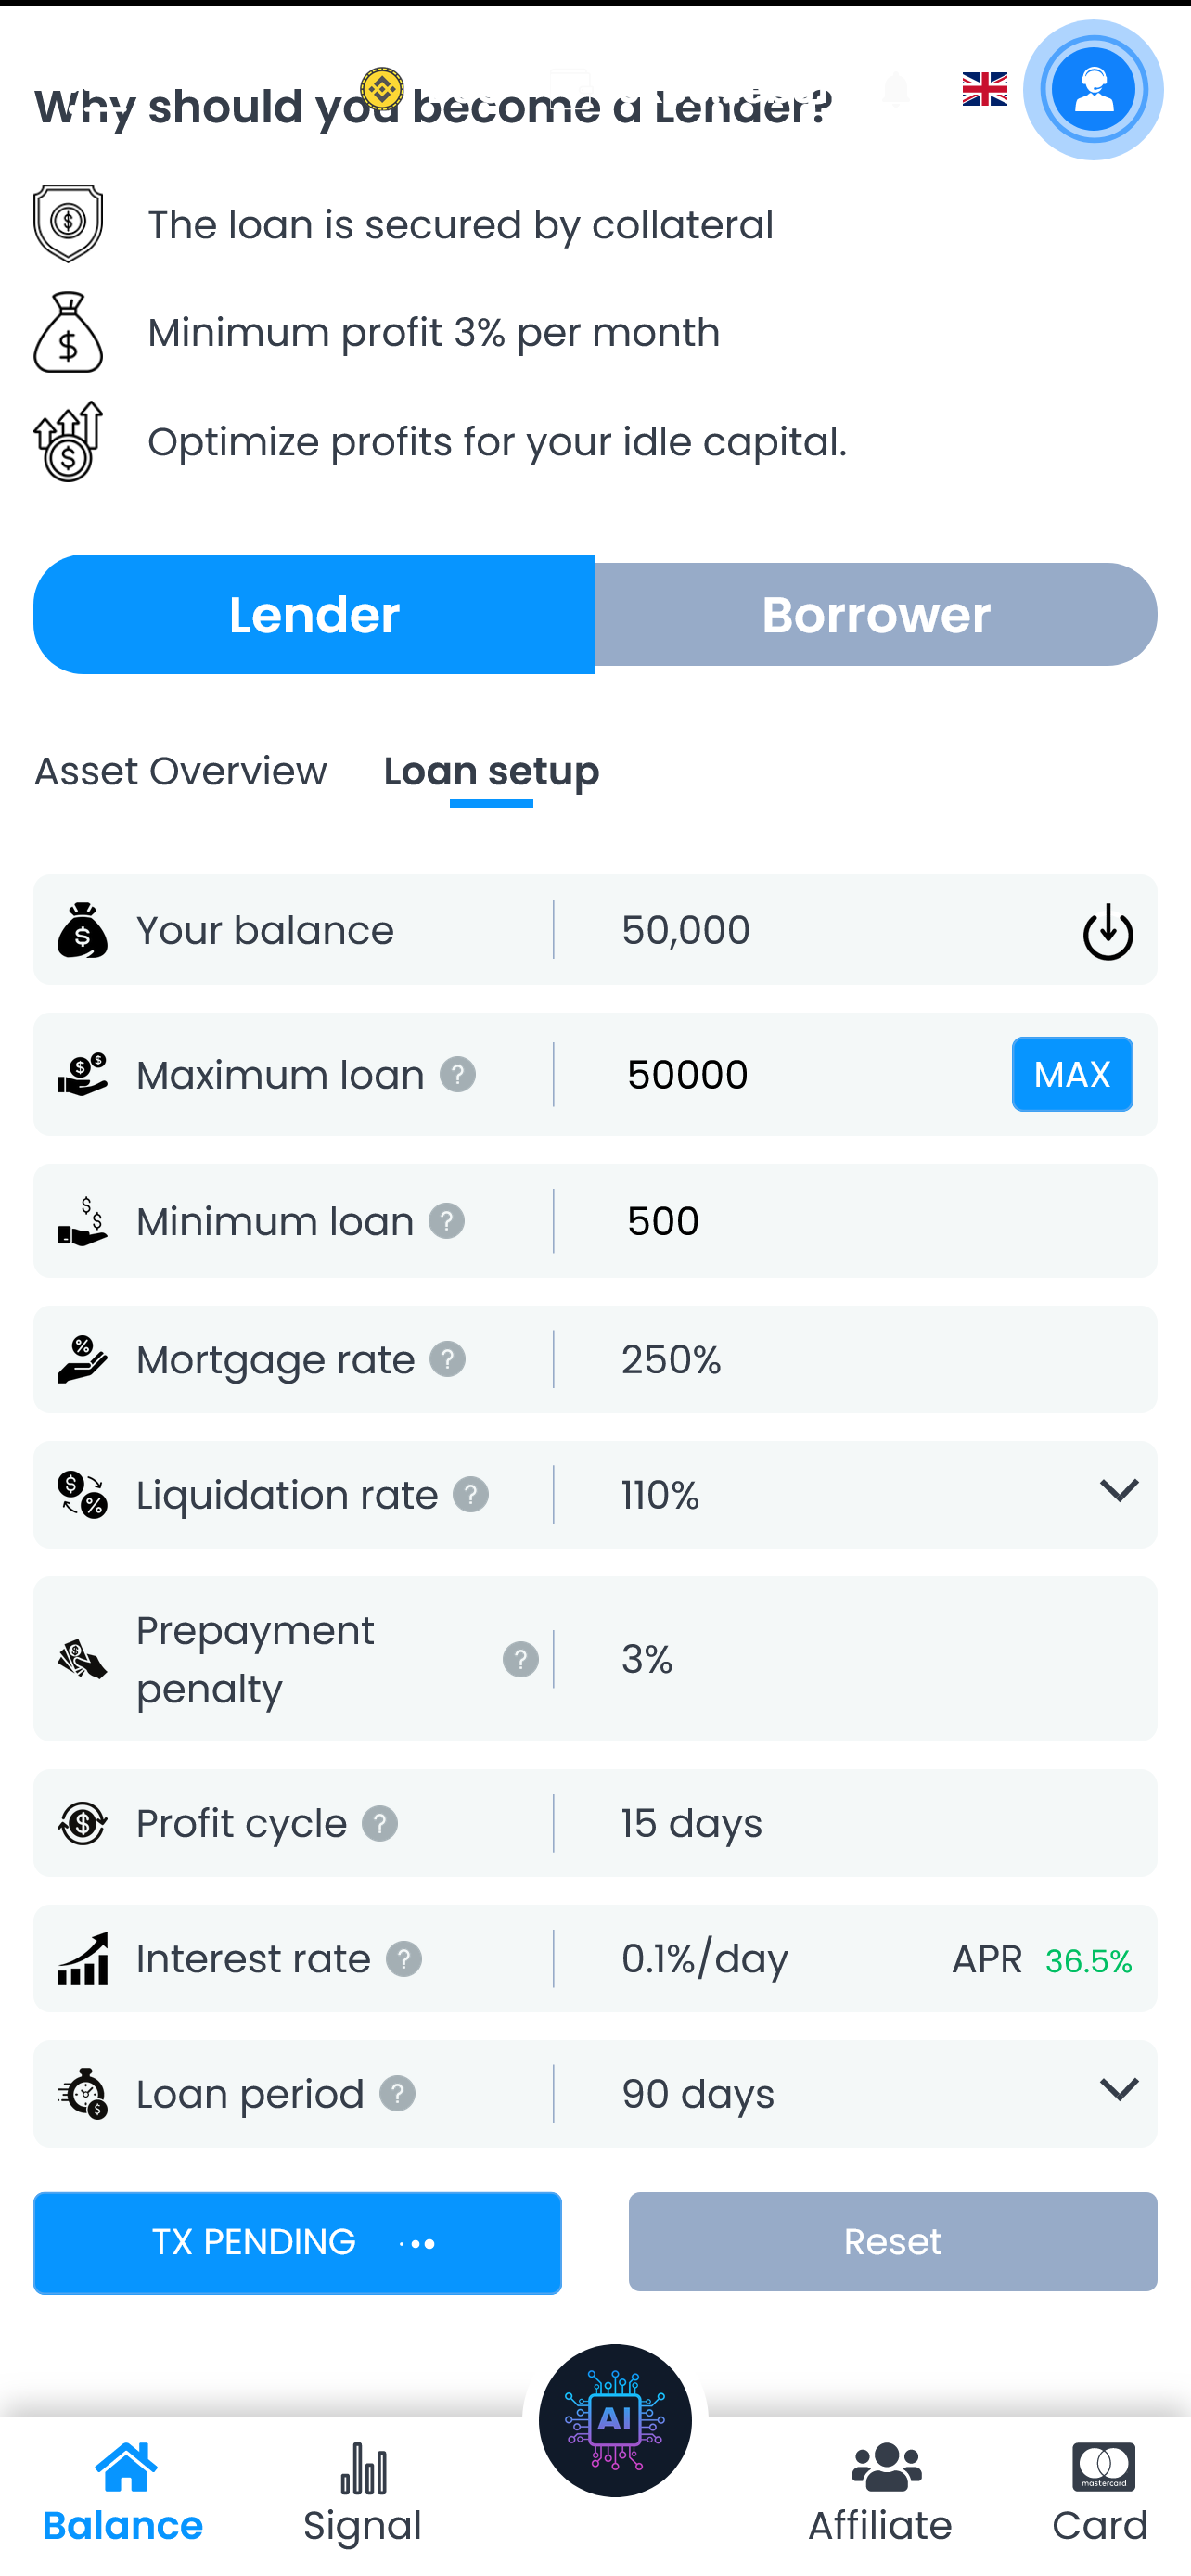
Task: Click the Minimum loan input field
Action: pyautogui.click(x=850, y=1222)
